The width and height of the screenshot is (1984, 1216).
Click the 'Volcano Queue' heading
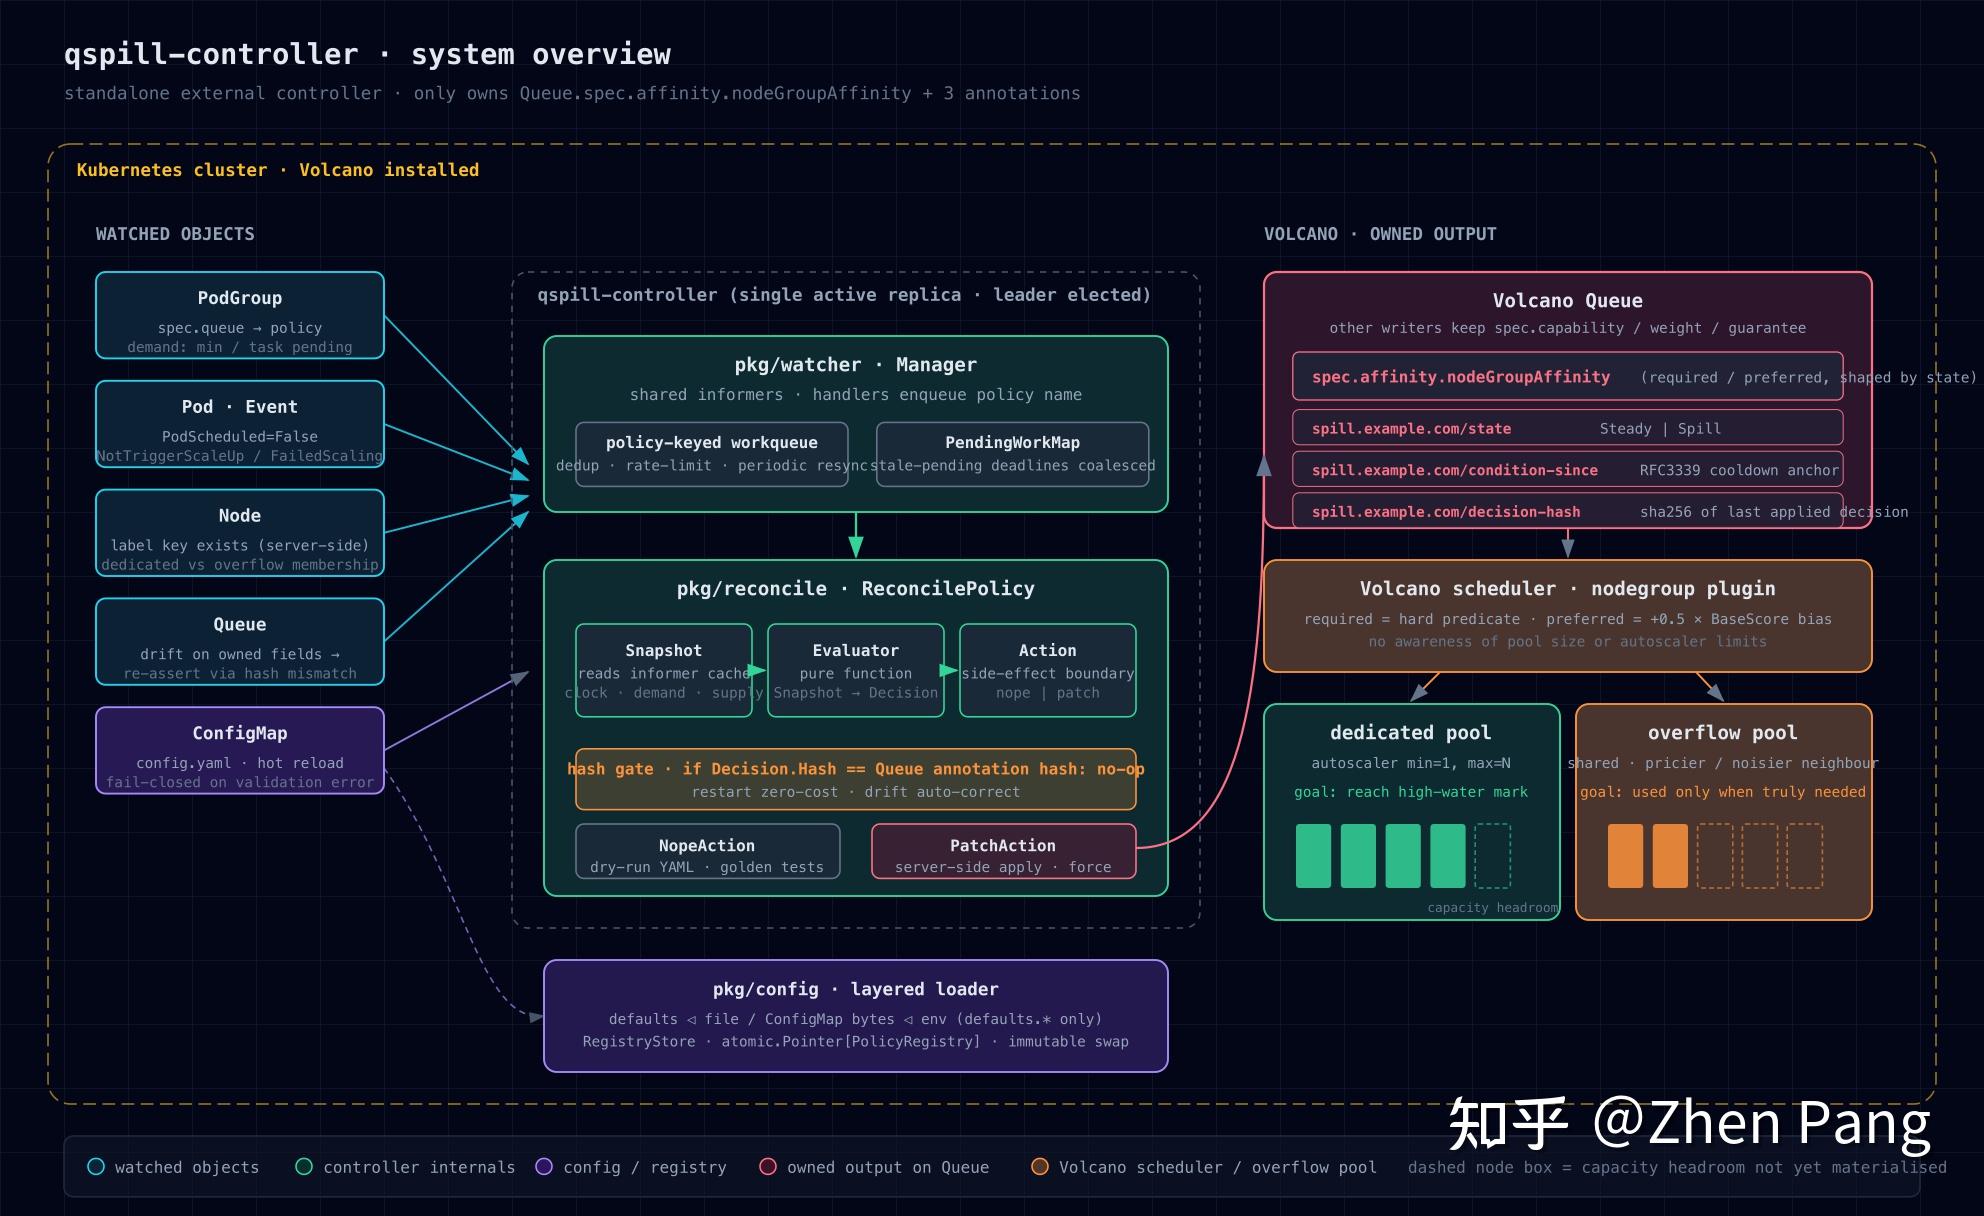tap(1568, 301)
